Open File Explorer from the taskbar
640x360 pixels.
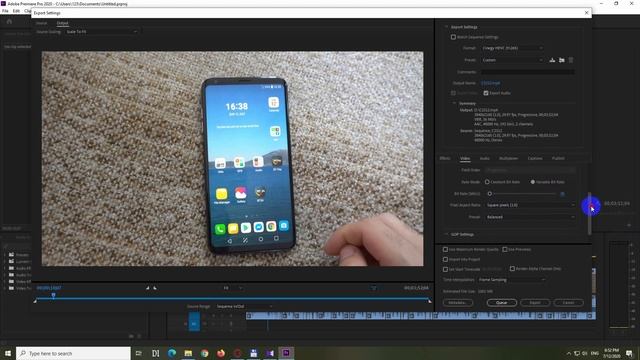tap(188, 353)
